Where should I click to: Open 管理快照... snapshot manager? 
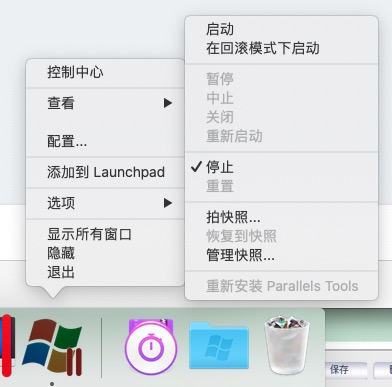(281, 255)
